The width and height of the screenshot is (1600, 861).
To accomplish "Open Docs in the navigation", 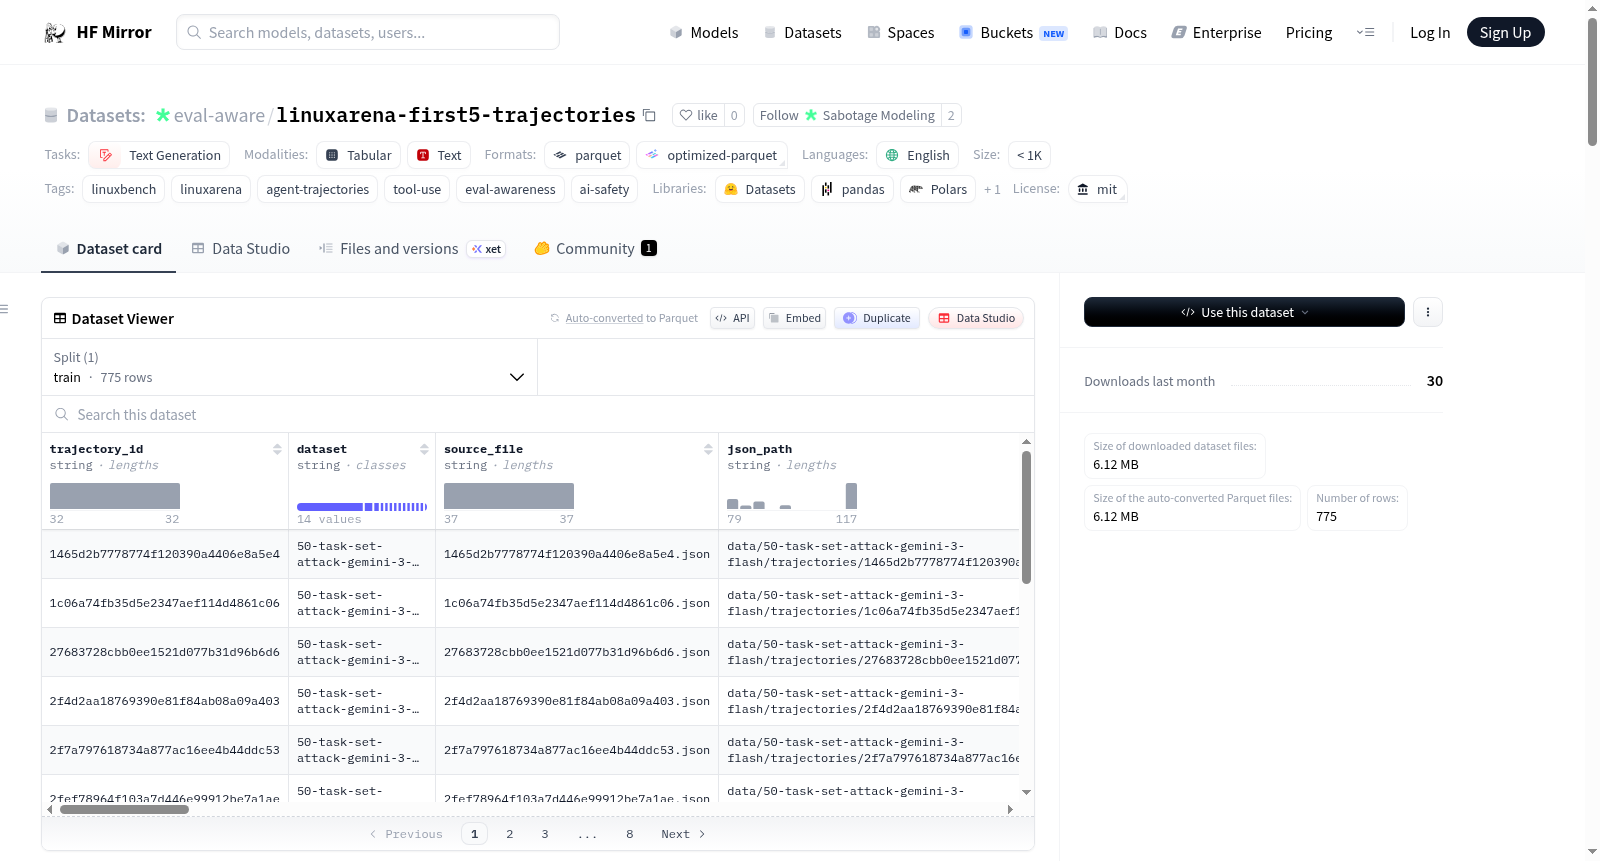I will point(1120,33).
